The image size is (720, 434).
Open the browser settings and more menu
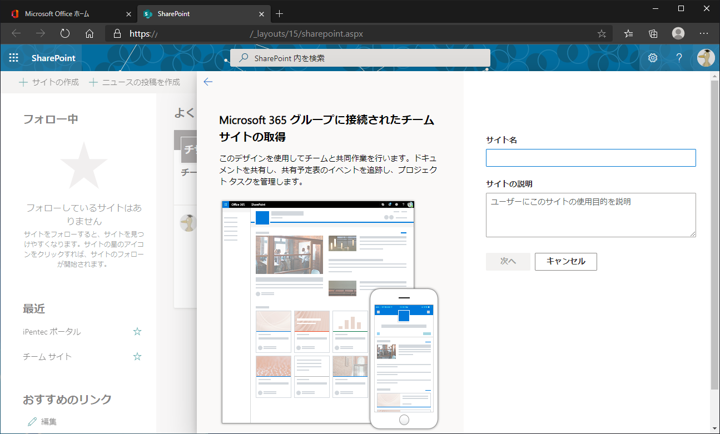[703, 34]
